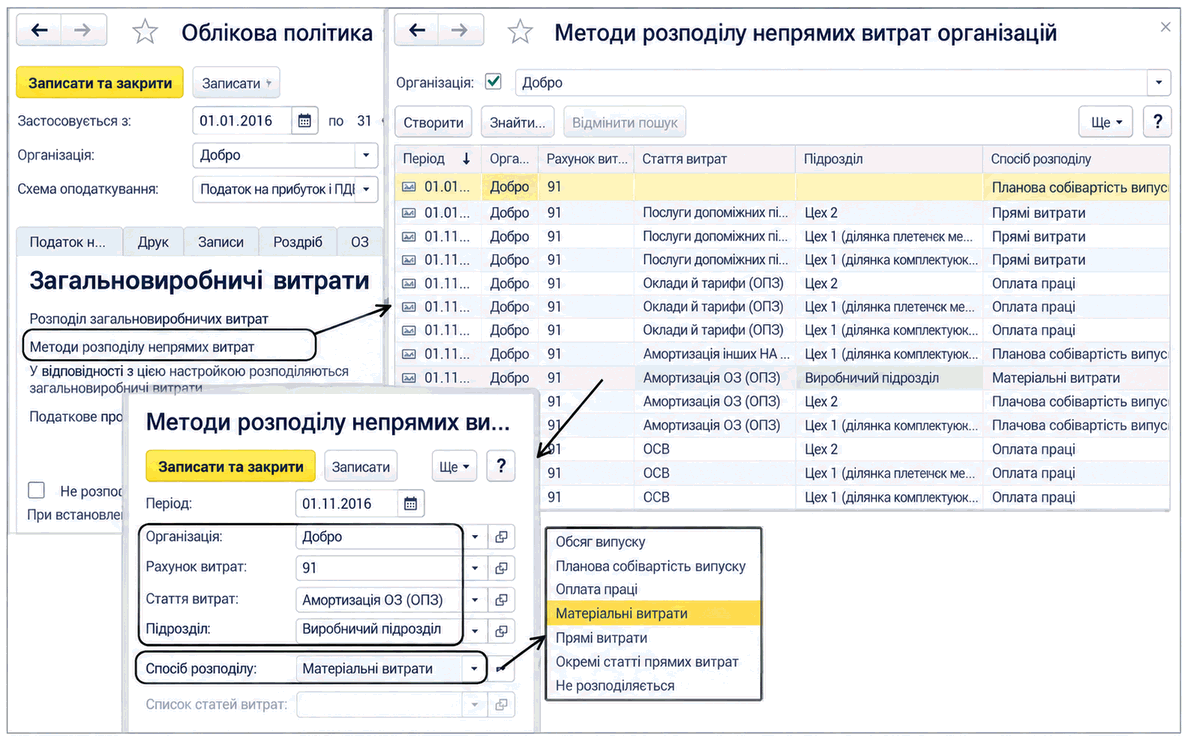The image size is (1188, 741).
Task: Click row icon of Амортизація ОЗ Виробничий підрозділ row
Action: (408, 377)
